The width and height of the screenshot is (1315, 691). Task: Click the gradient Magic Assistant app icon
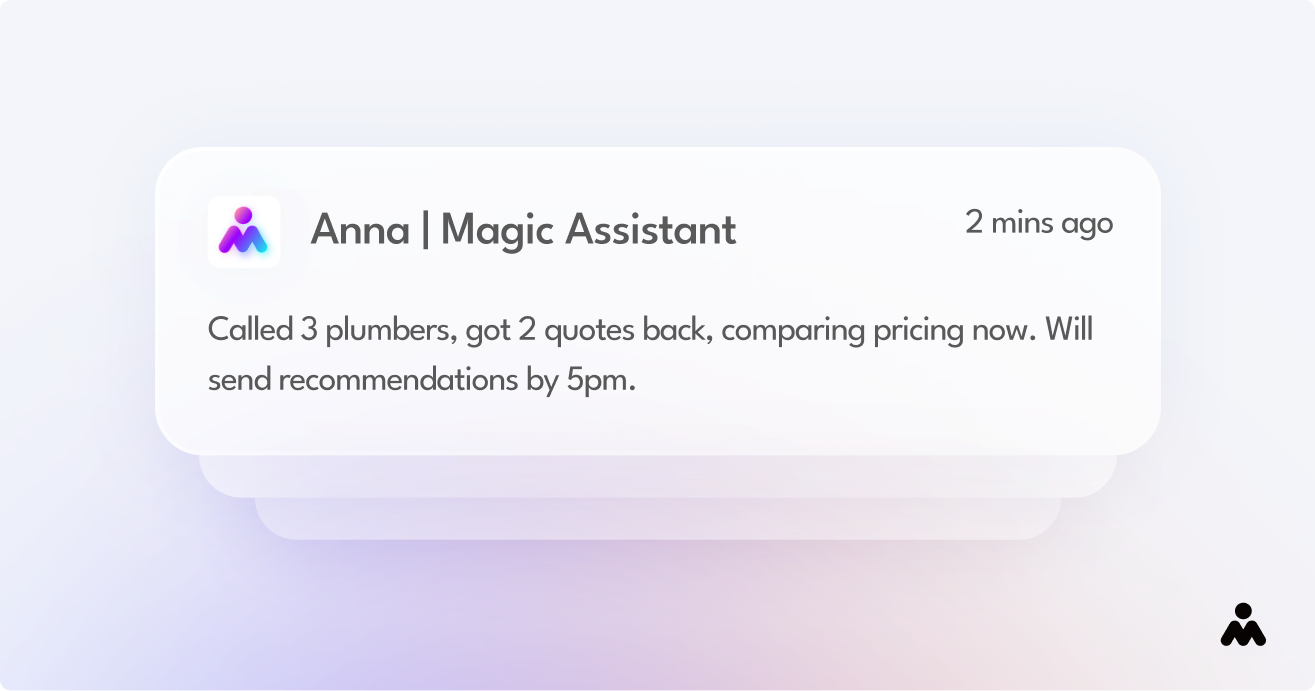(x=244, y=232)
